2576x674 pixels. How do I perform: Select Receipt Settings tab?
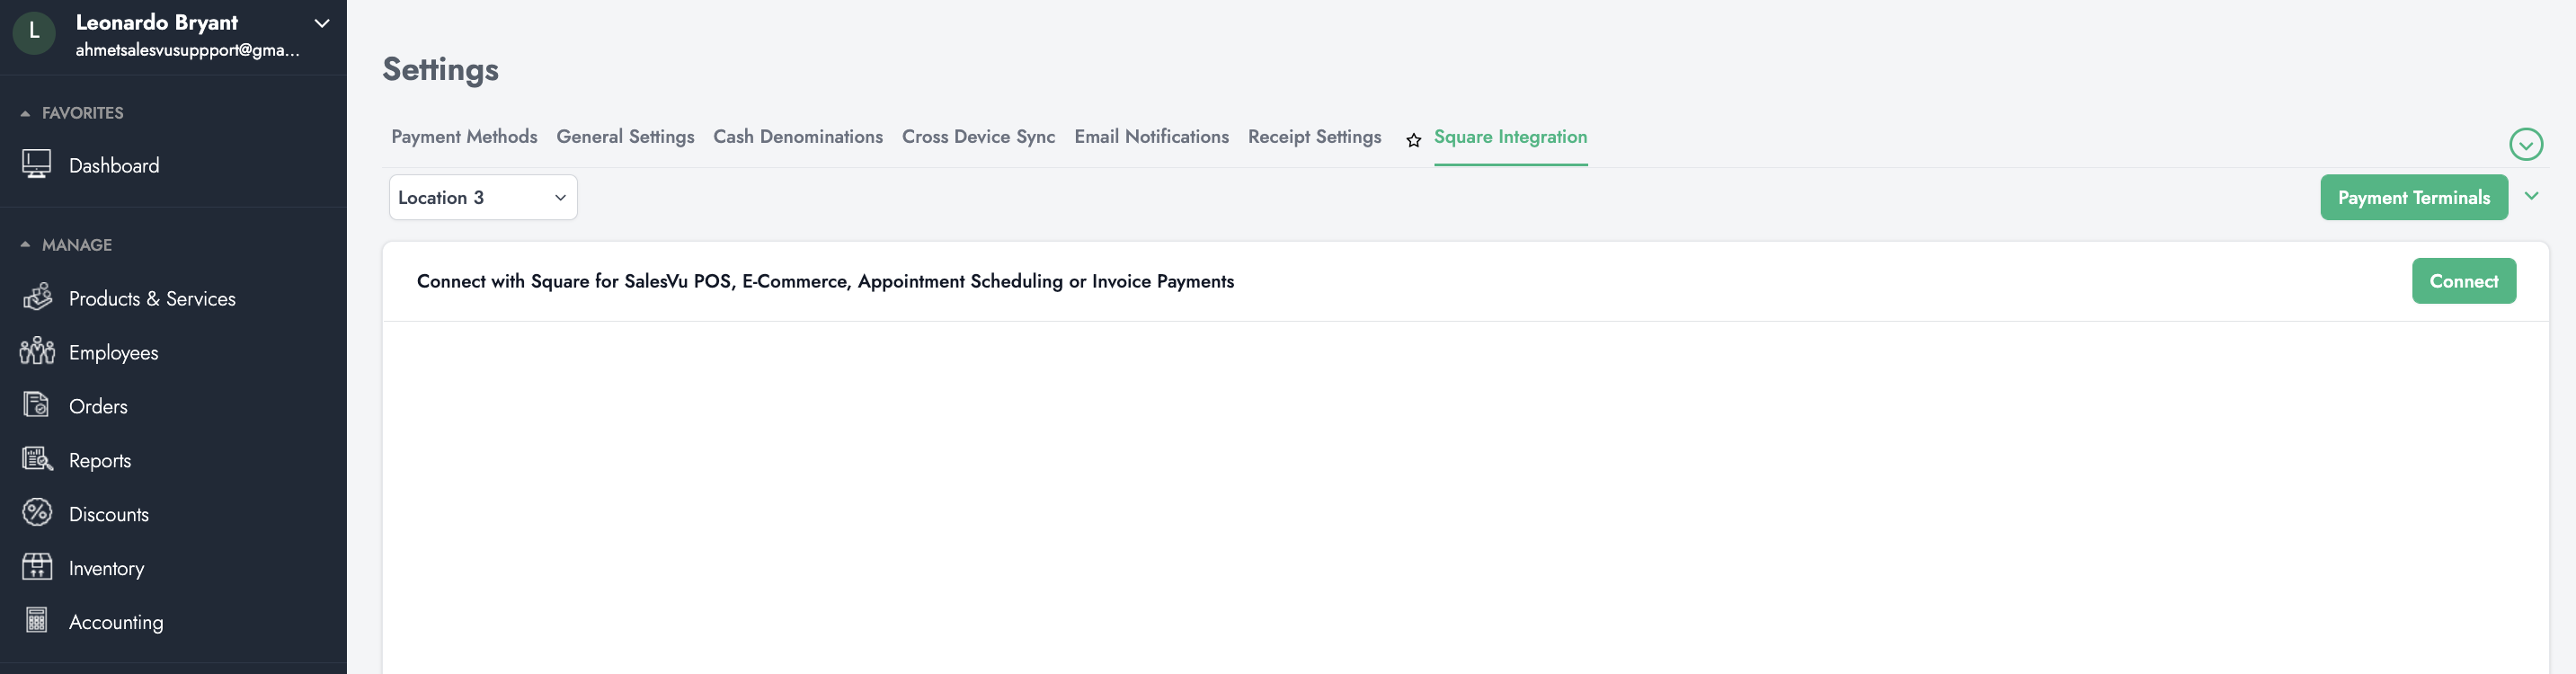(x=1314, y=137)
